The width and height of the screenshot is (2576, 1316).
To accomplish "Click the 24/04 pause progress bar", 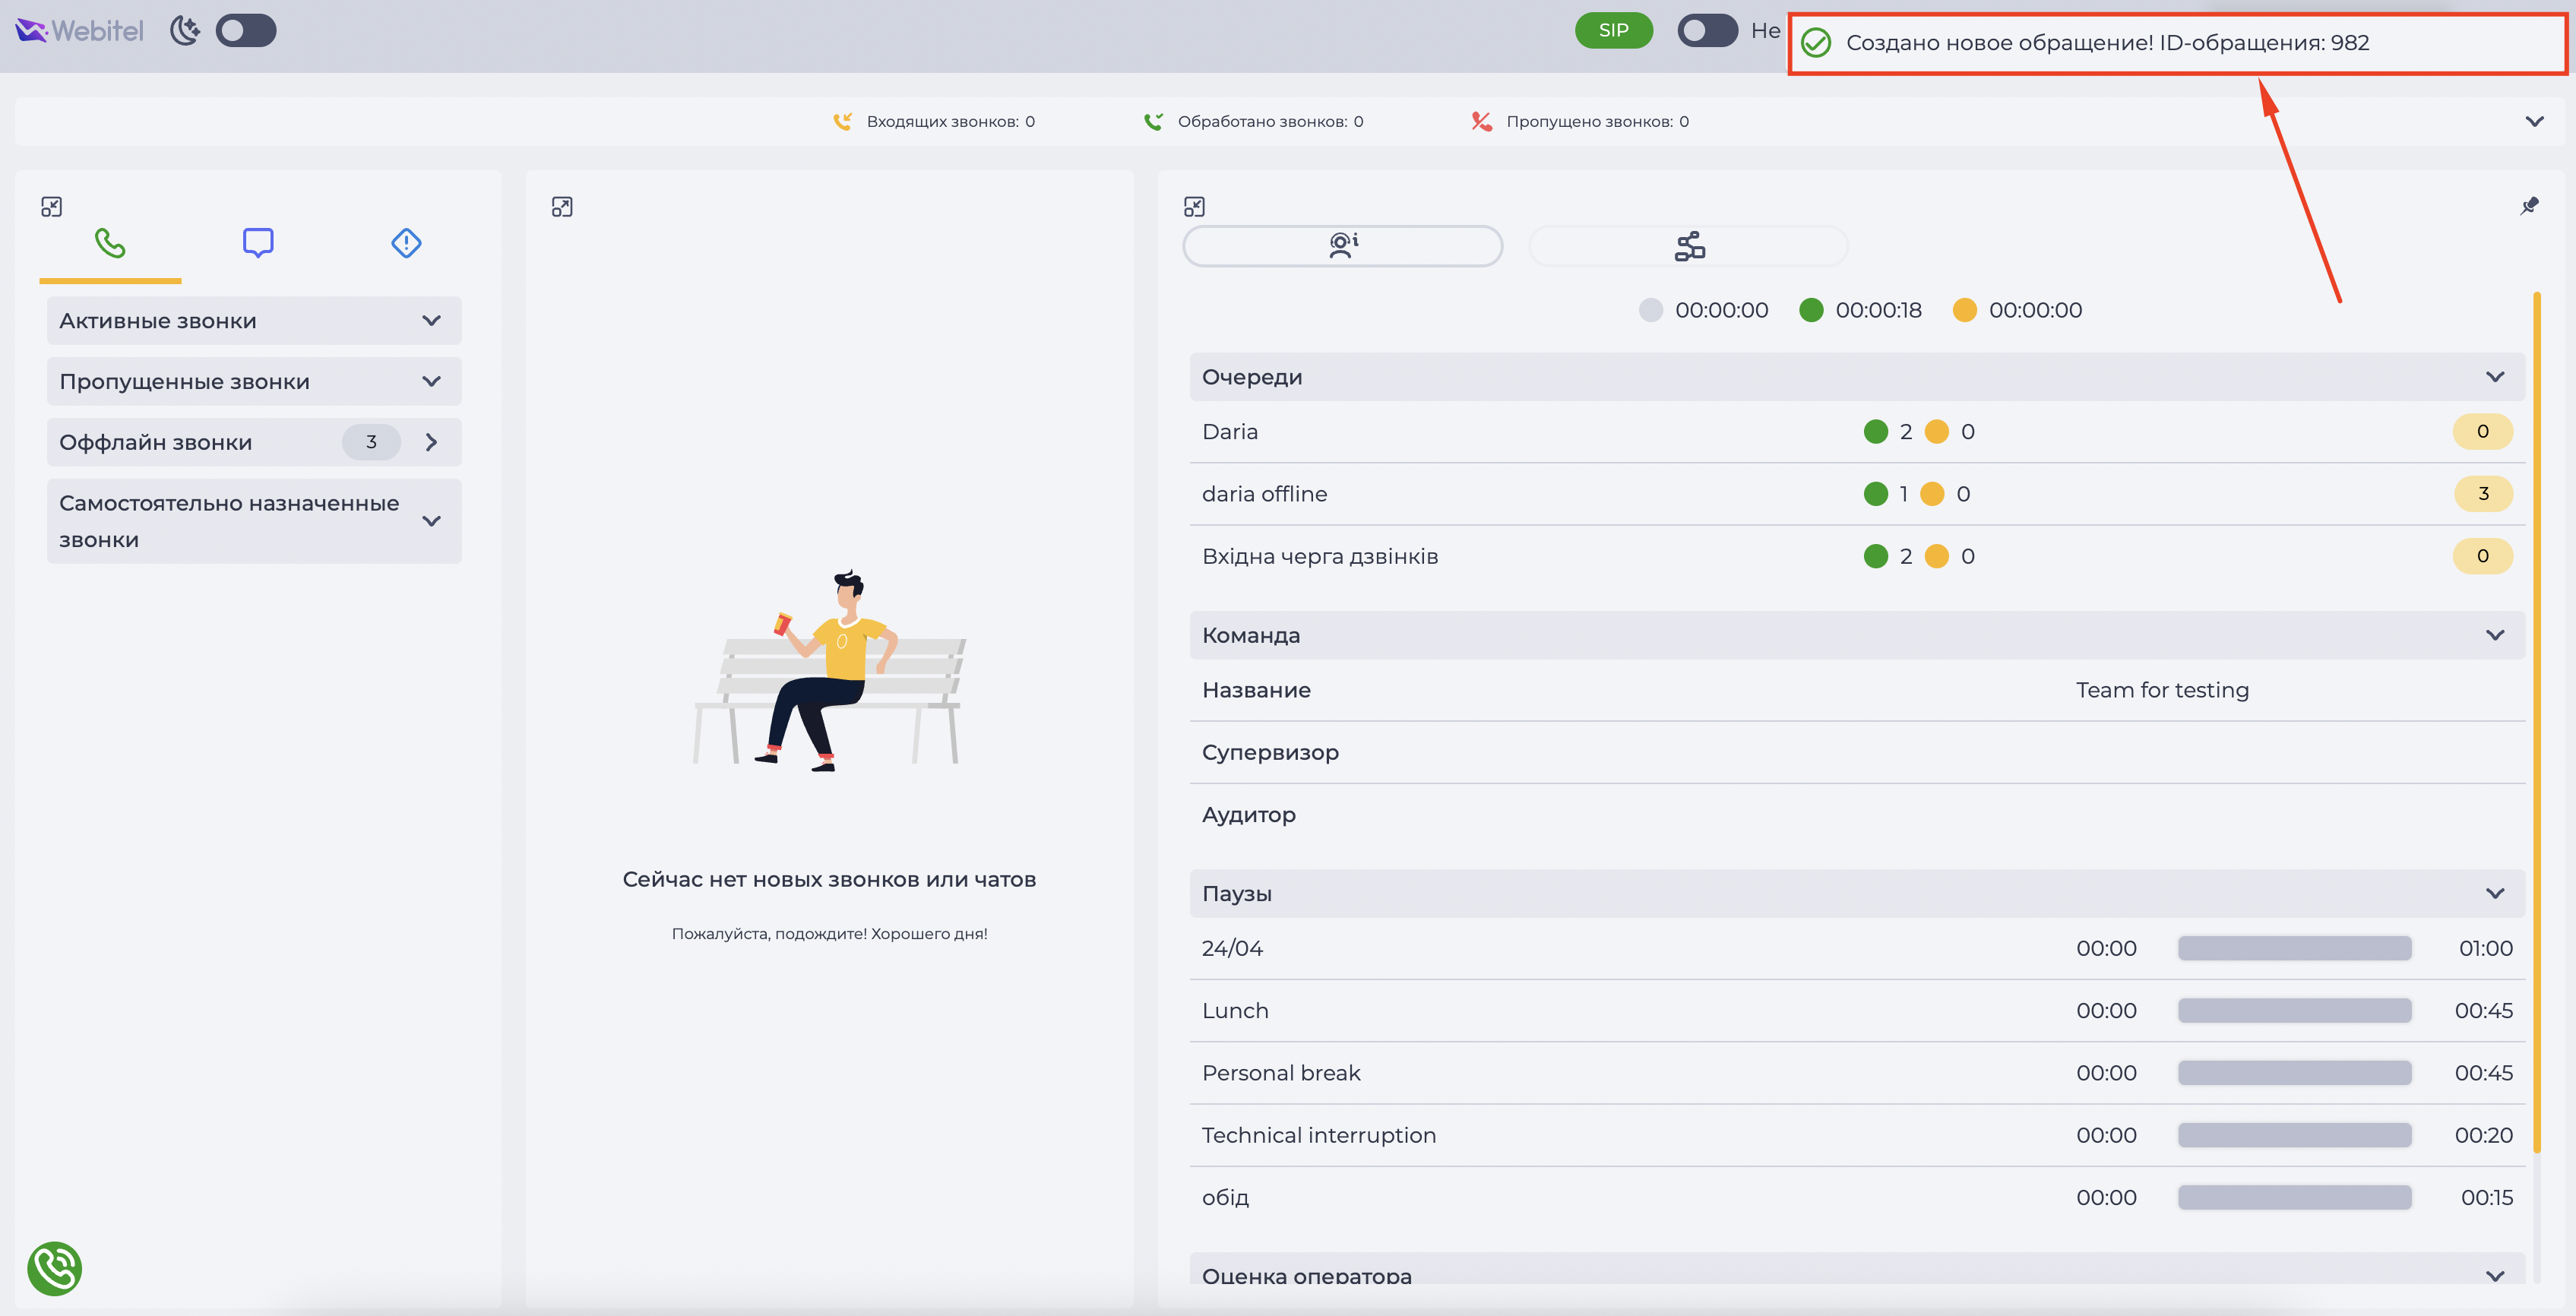I will (x=2294, y=948).
